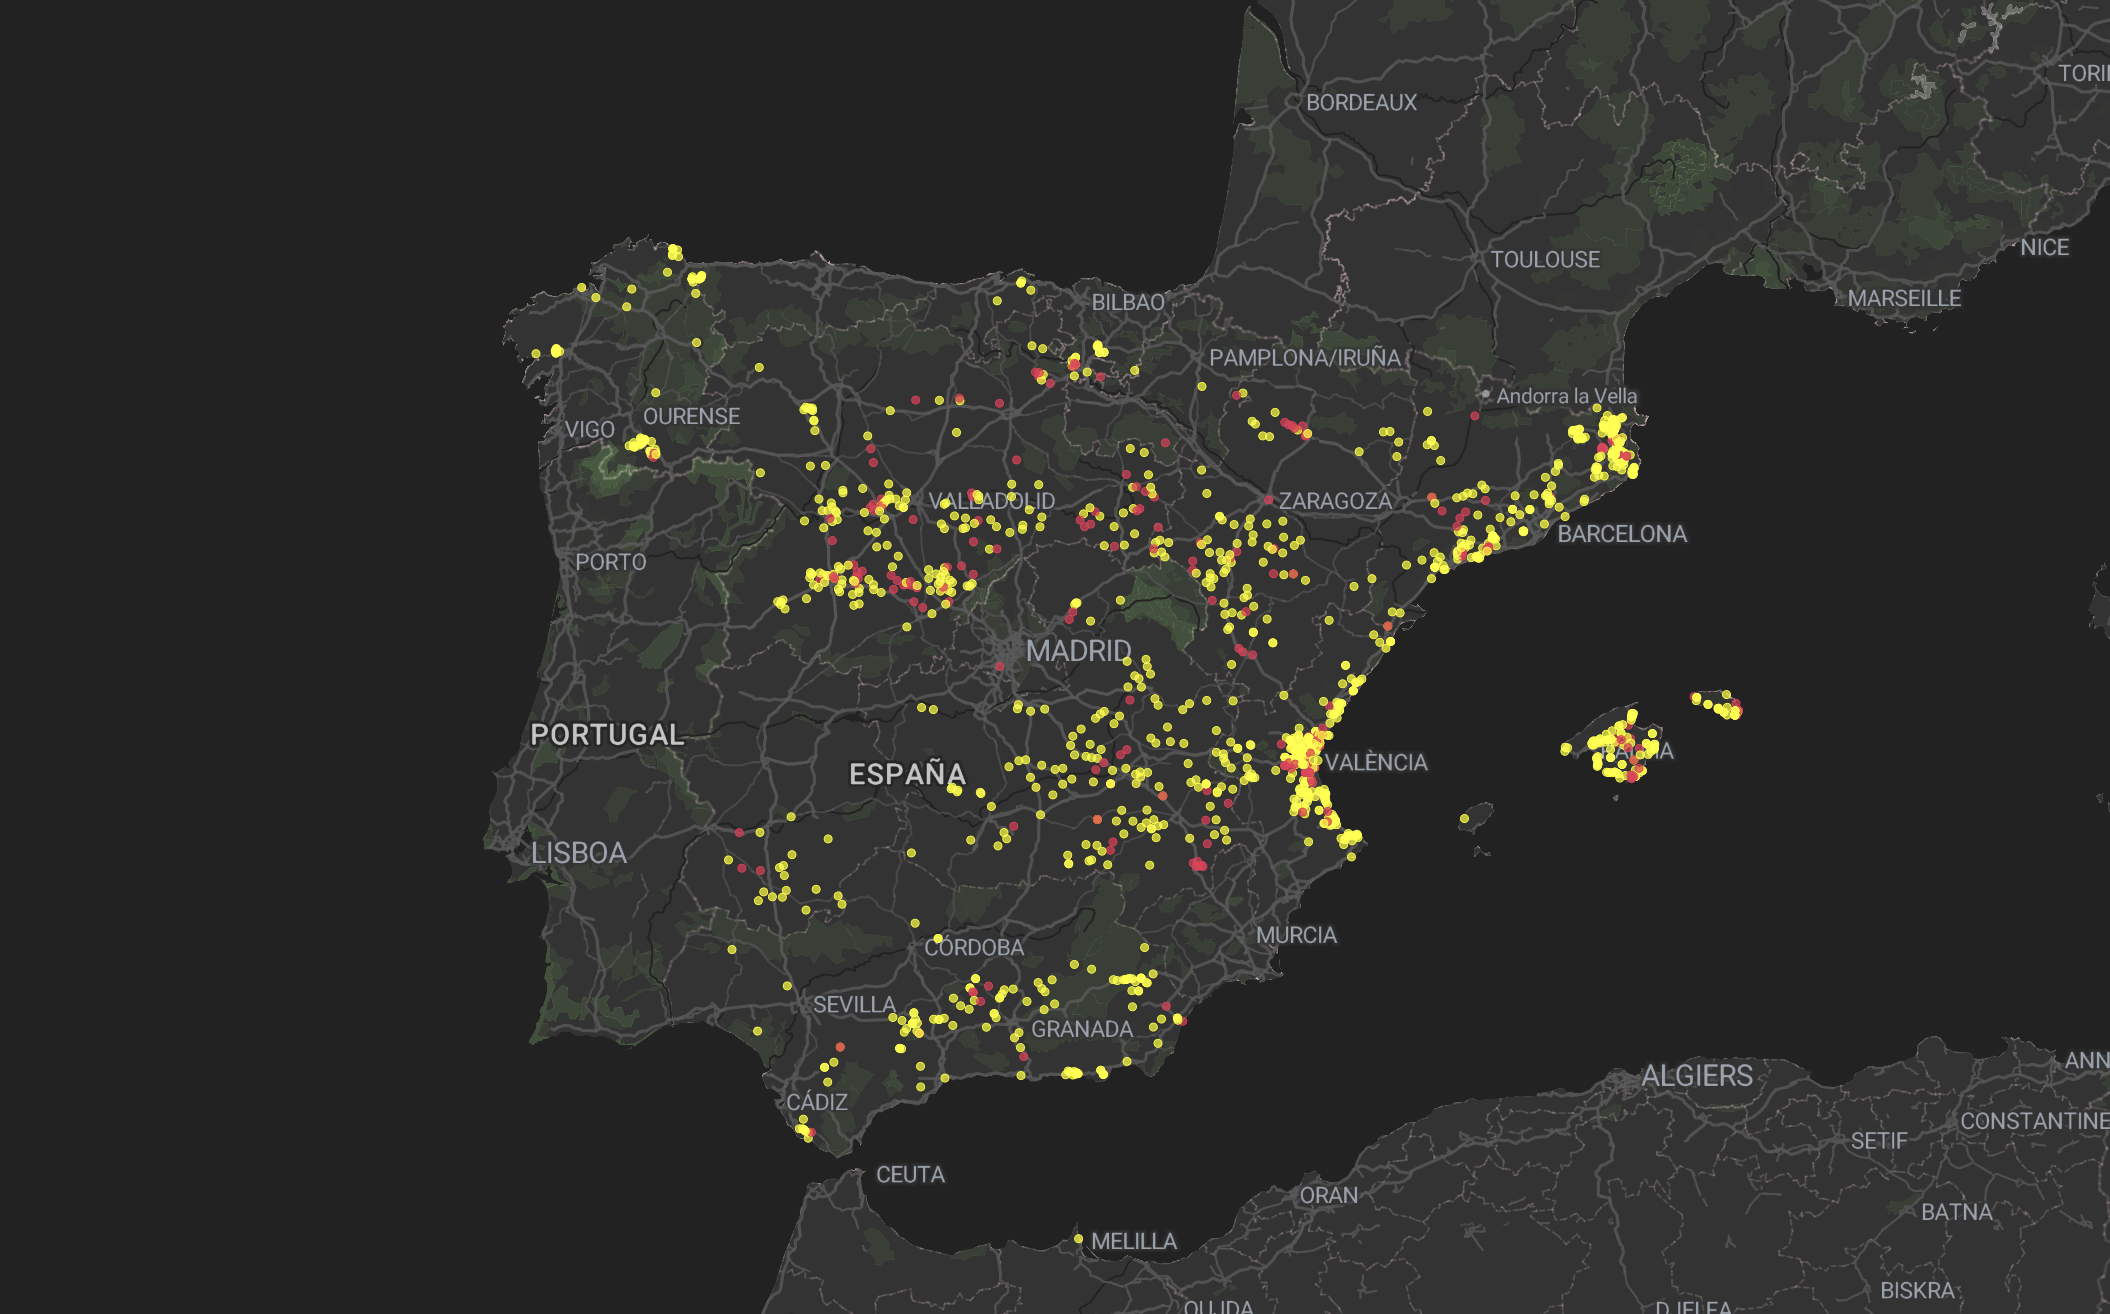This screenshot has width=2110, height=1314.
Task: Click the PORTUGAL country label
Action: (607, 735)
